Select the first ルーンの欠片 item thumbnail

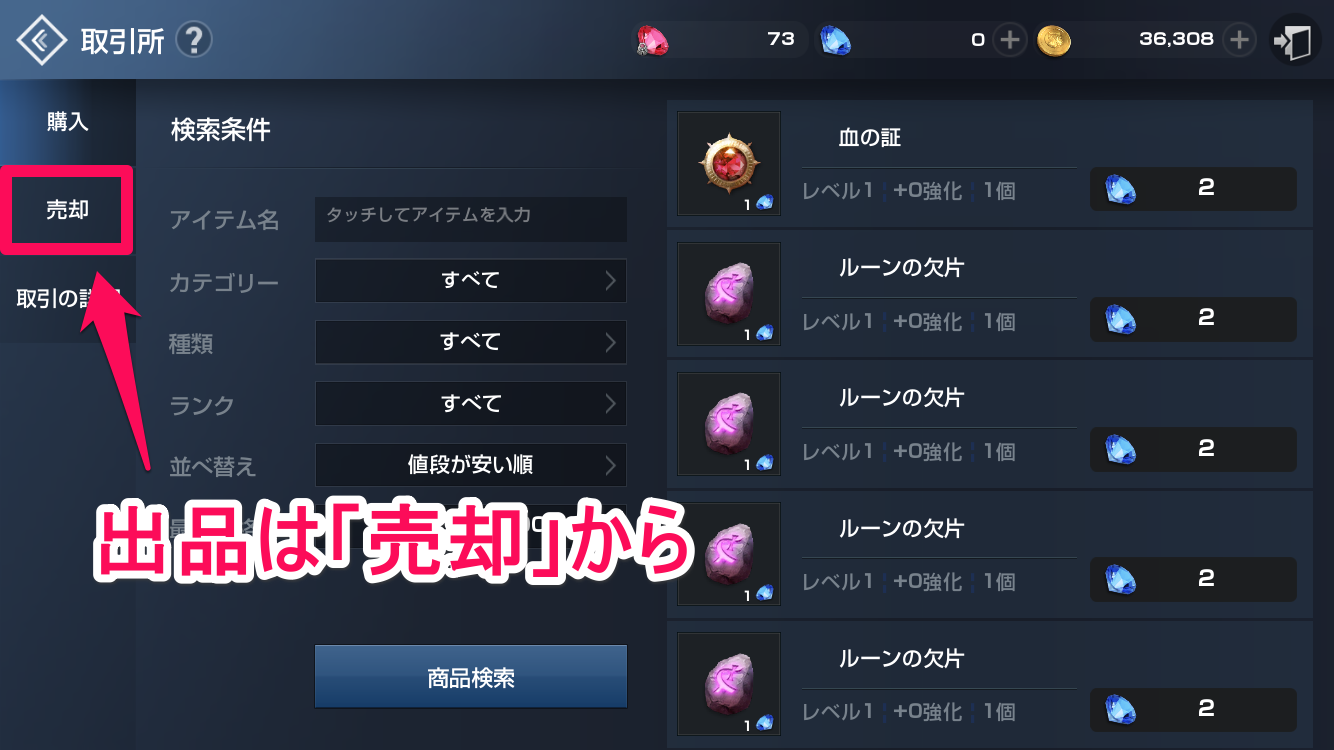[729, 294]
